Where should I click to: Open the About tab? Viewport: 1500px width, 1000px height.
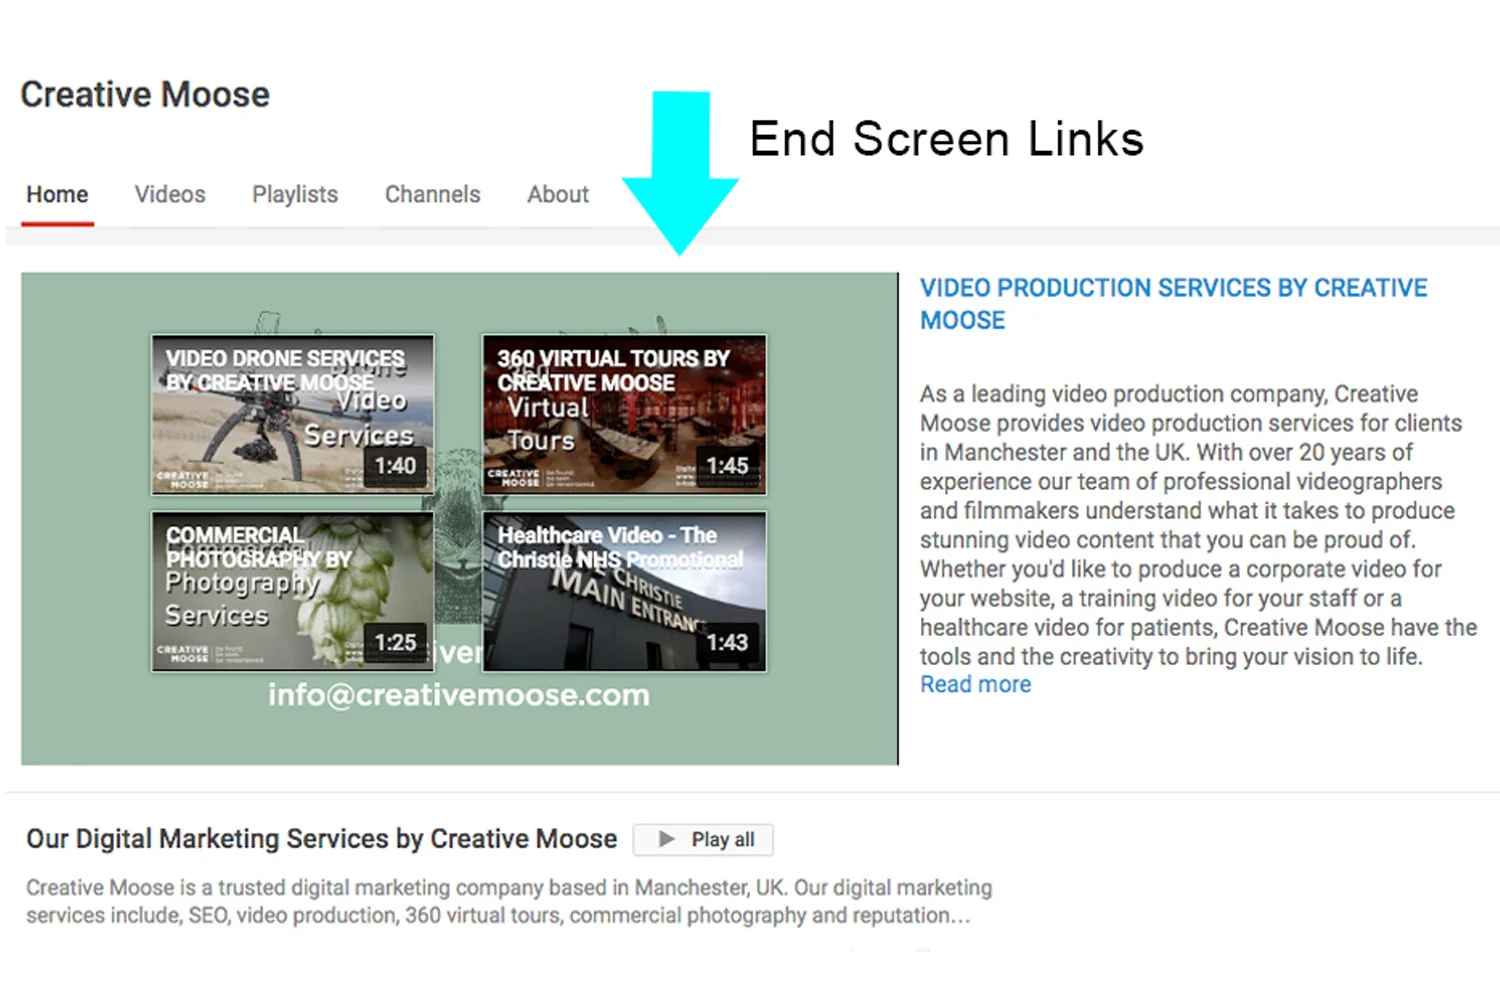pyautogui.click(x=558, y=194)
